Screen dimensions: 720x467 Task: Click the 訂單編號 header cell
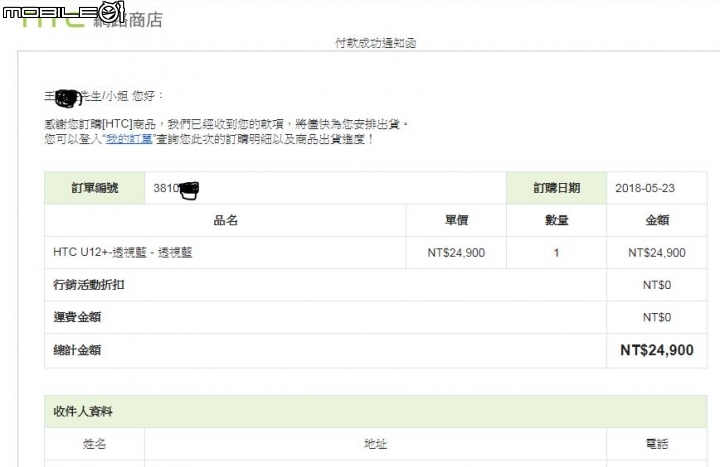point(95,188)
